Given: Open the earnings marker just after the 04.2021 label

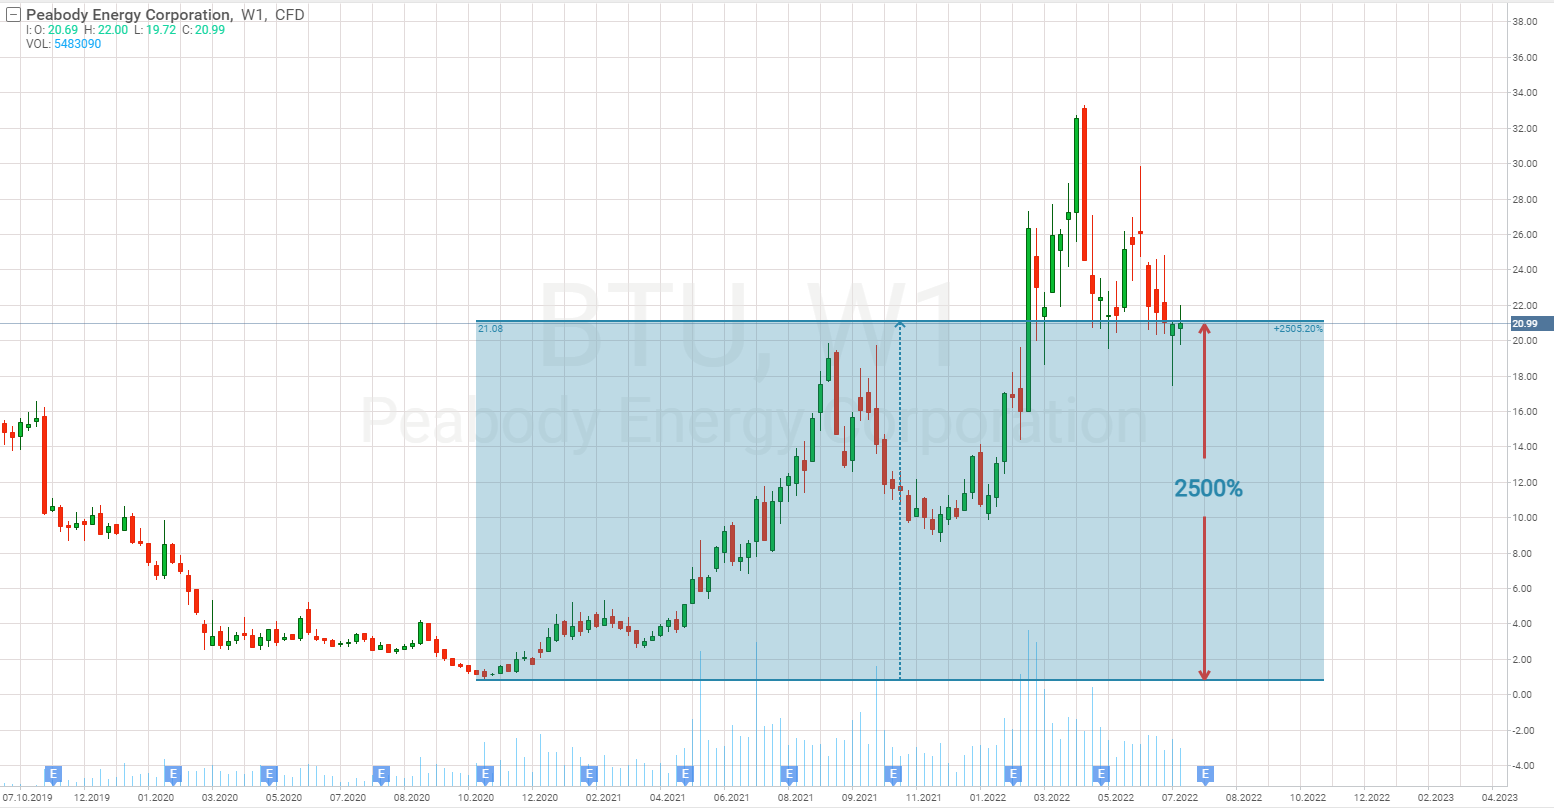Looking at the screenshot, I should tap(685, 773).
